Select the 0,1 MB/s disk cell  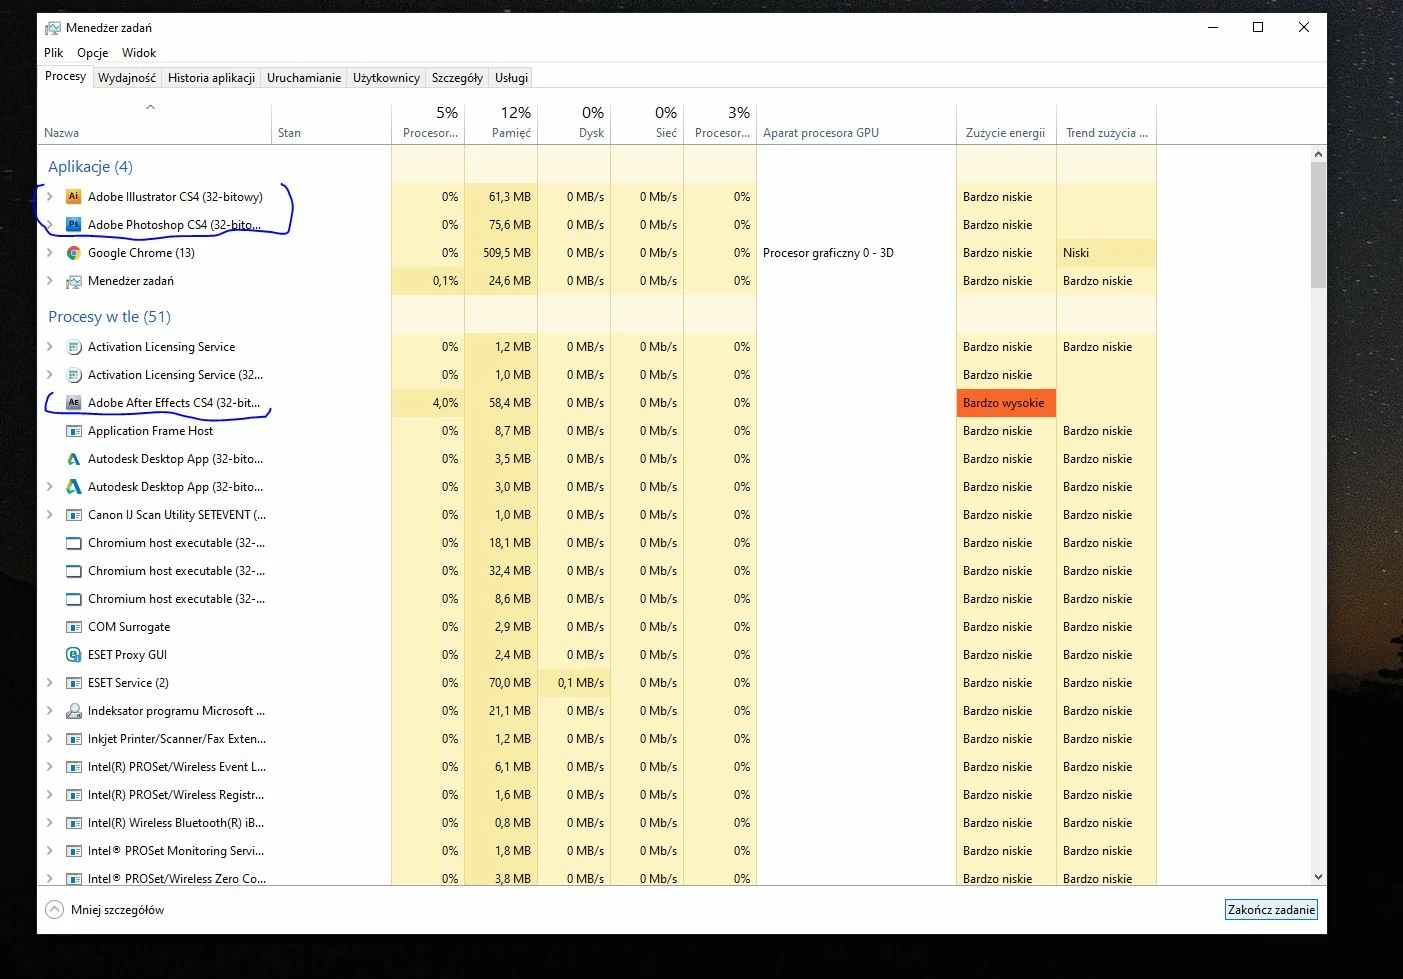click(x=574, y=683)
